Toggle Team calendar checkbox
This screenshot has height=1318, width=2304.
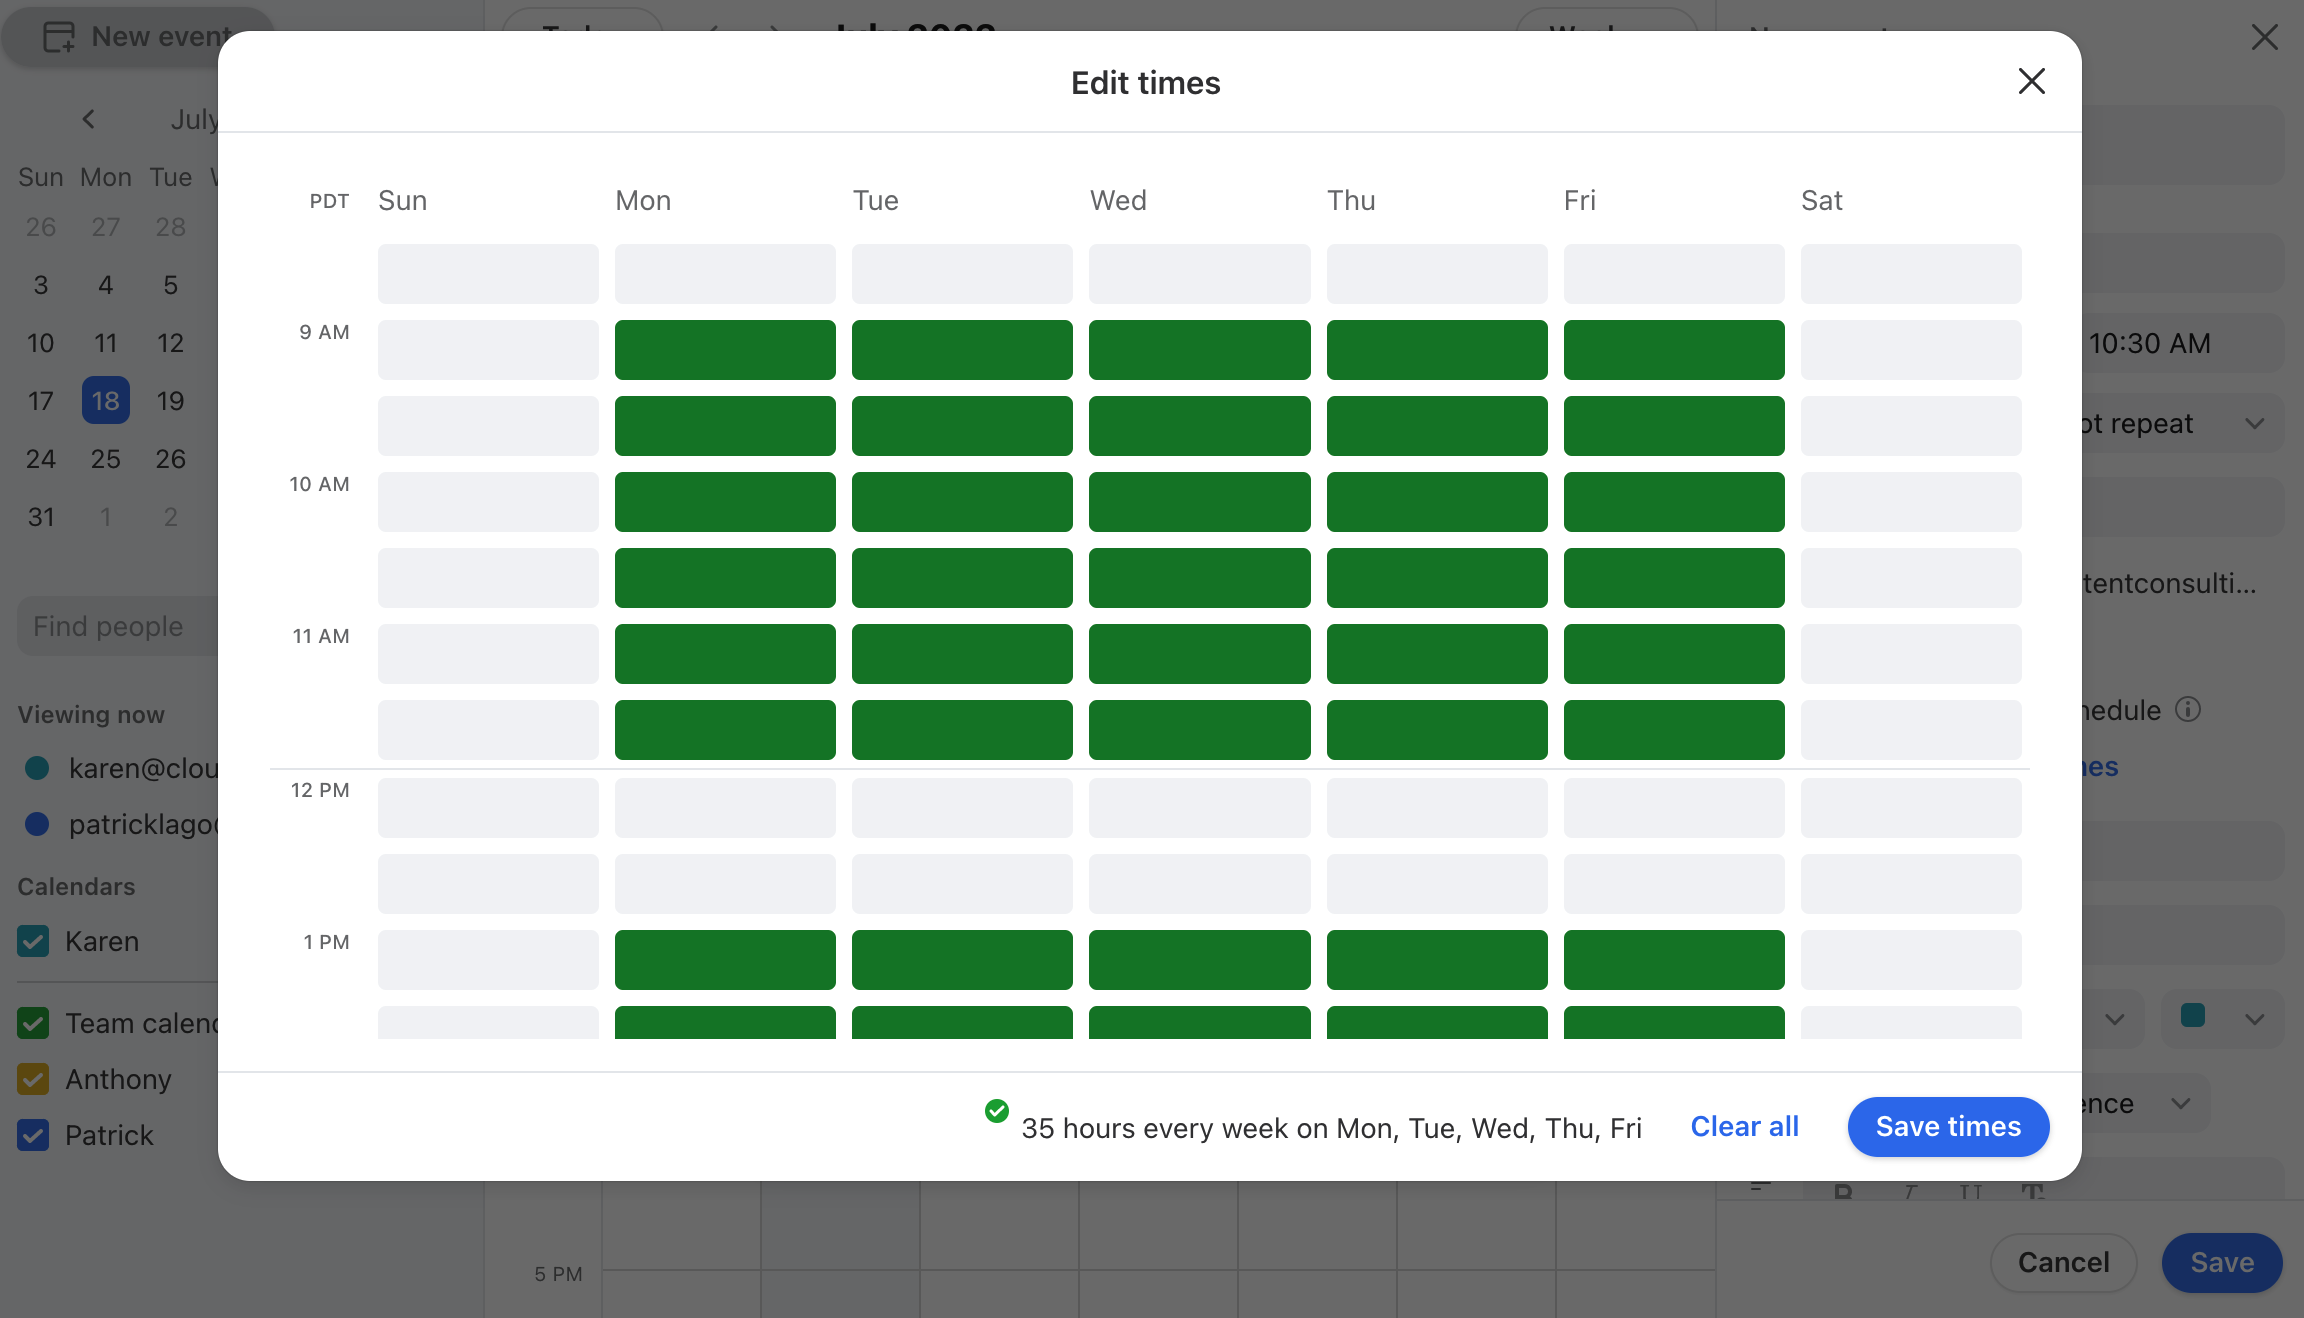(x=34, y=1023)
